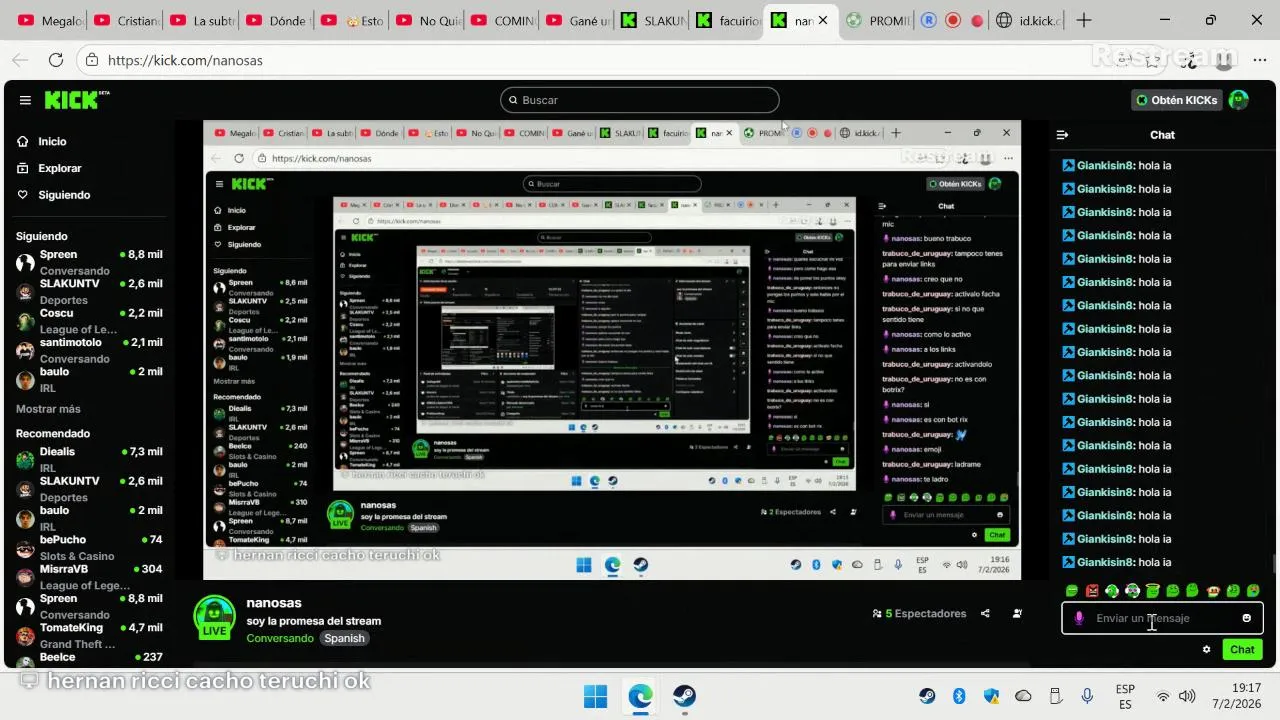Open the Coscu channel in the sidebar
Viewport: 1280px width, 720px height.
(88, 320)
